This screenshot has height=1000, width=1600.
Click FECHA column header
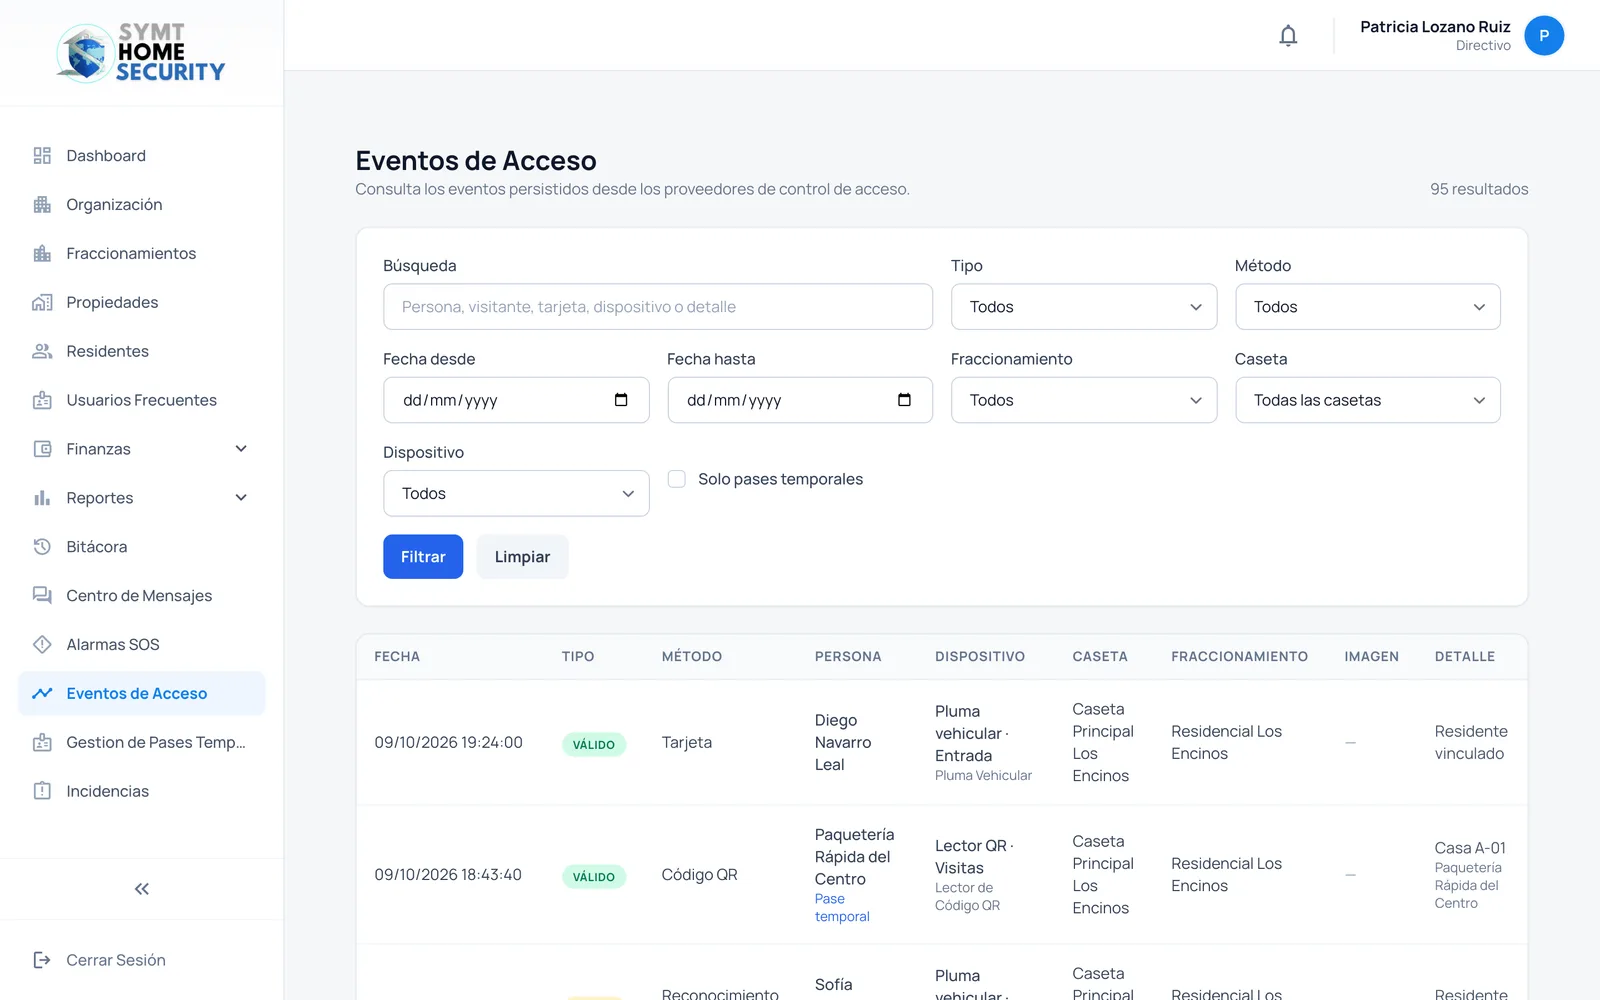(397, 657)
